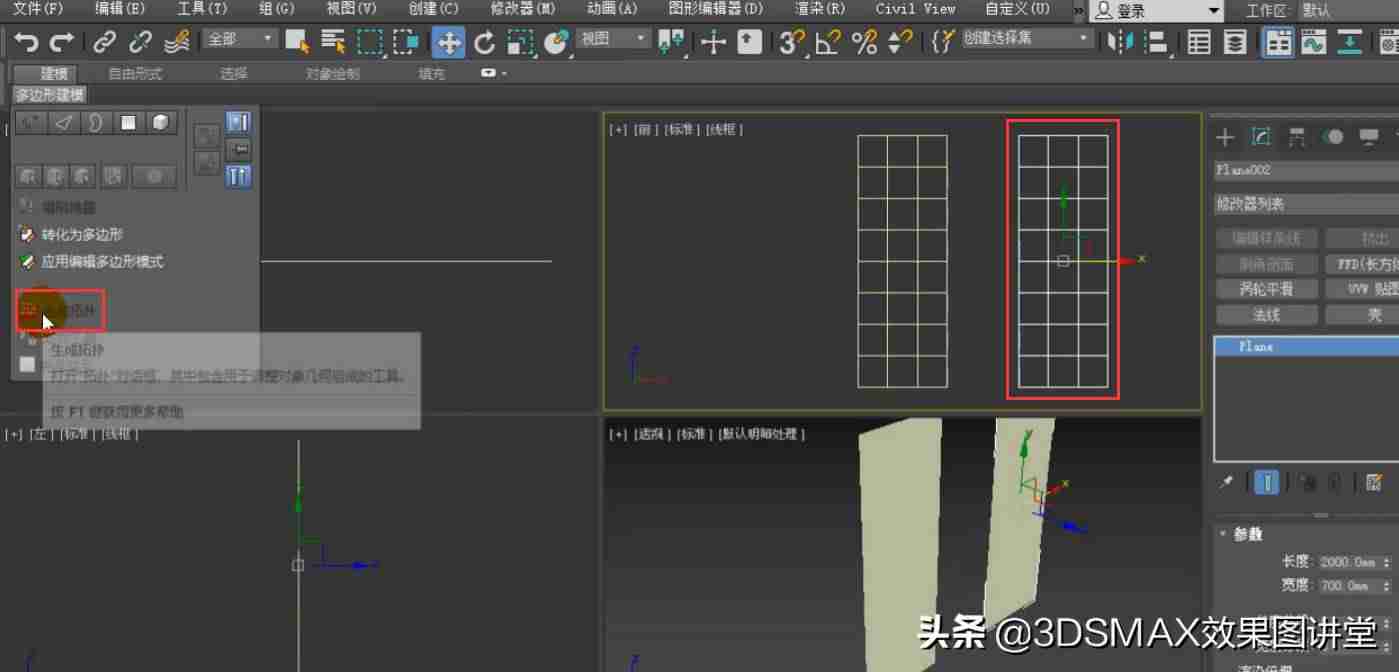Toggle 3D Snaps button
1399x672 pixels.
coord(792,42)
